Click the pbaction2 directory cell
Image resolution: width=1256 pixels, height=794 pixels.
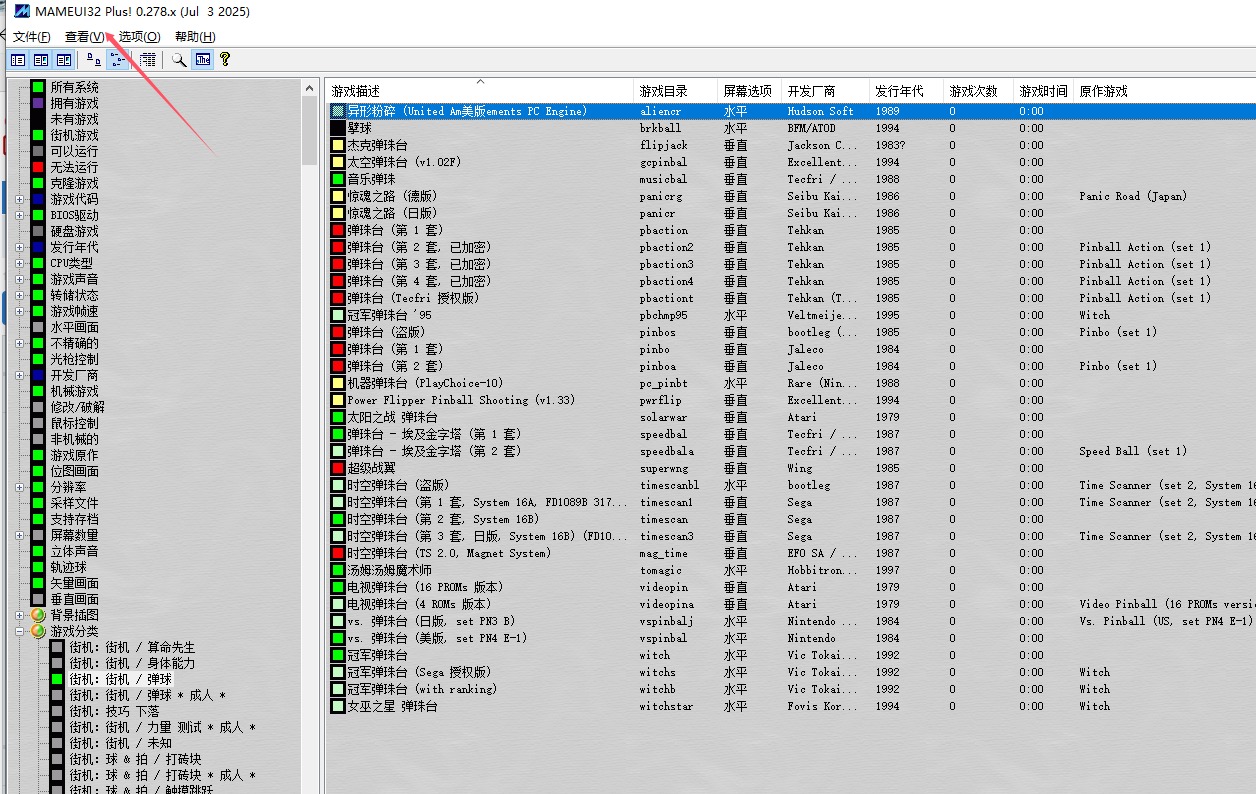point(667,247)
